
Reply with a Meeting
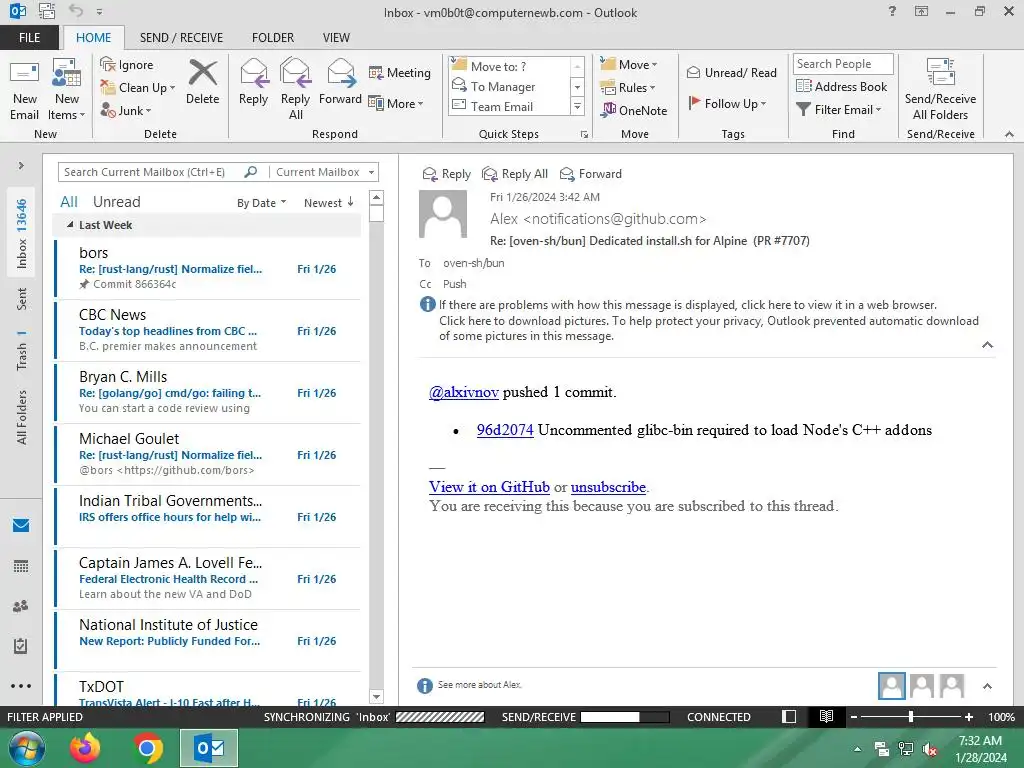coord(400,72)
